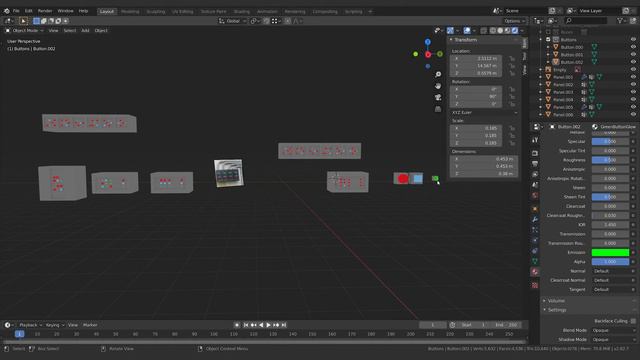Adjust the Alpha slider
640x360 pixels.
[x=610, y=262]
